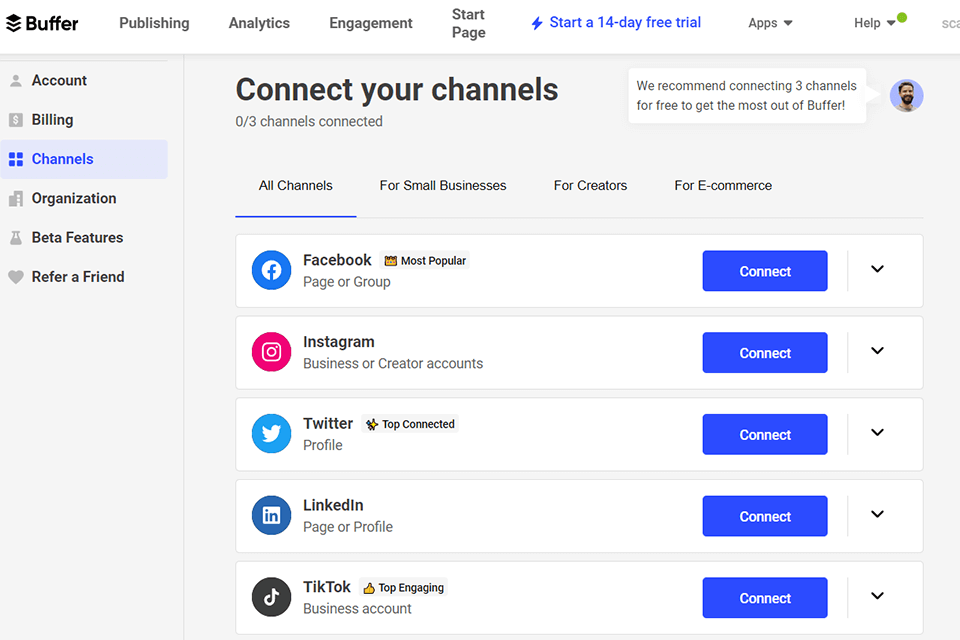Image resolution: width=960 pixels, height=640 pixels.
Task: Click the '0/3 channels connected' status text
Action: (309, 121)
